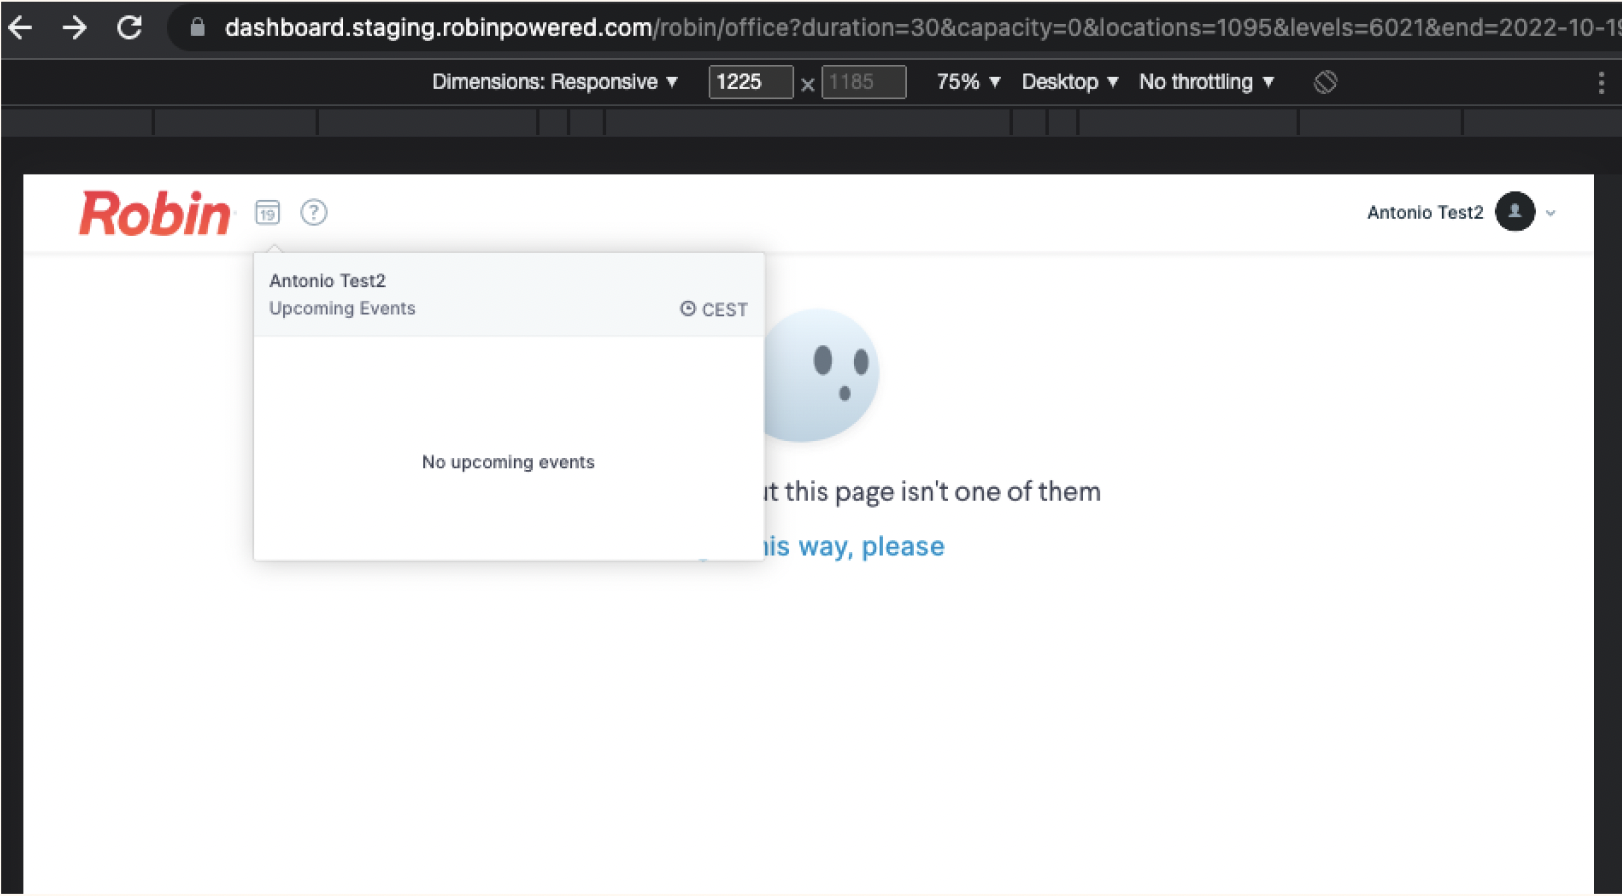Click the width field showing 1225
Viewport: 1622px width, 896px height.
tap(750, 82)
